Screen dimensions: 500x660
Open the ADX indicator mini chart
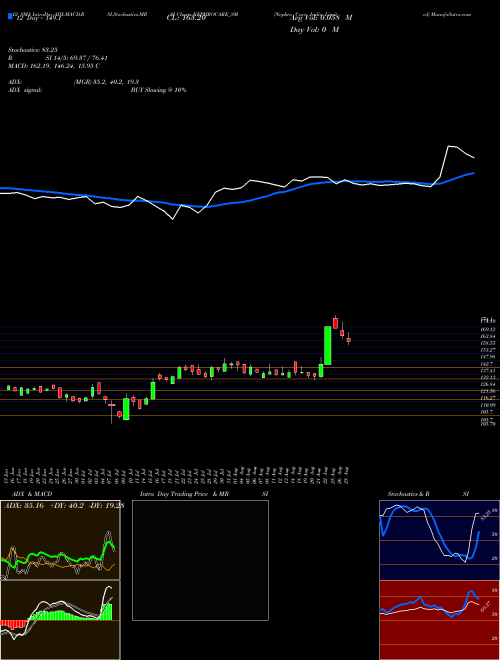pyautogui.click(x=60, y=540)
